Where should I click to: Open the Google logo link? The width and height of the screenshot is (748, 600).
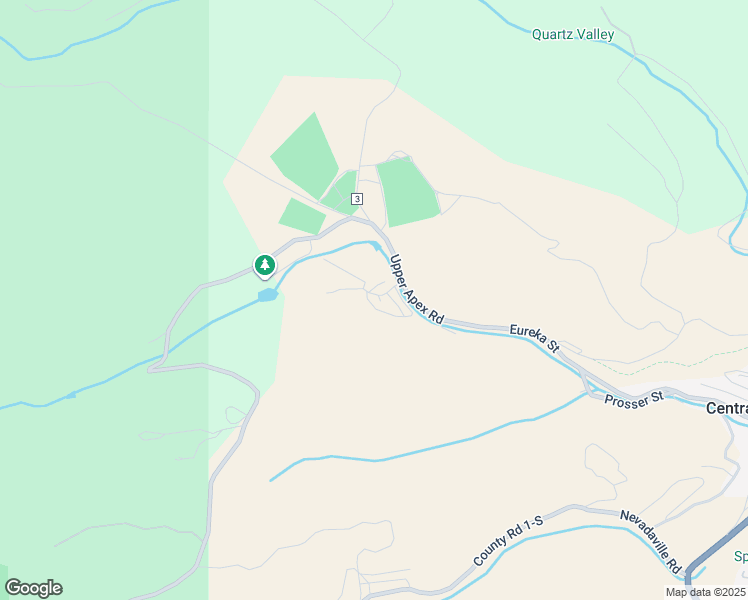tap(33, 588)
